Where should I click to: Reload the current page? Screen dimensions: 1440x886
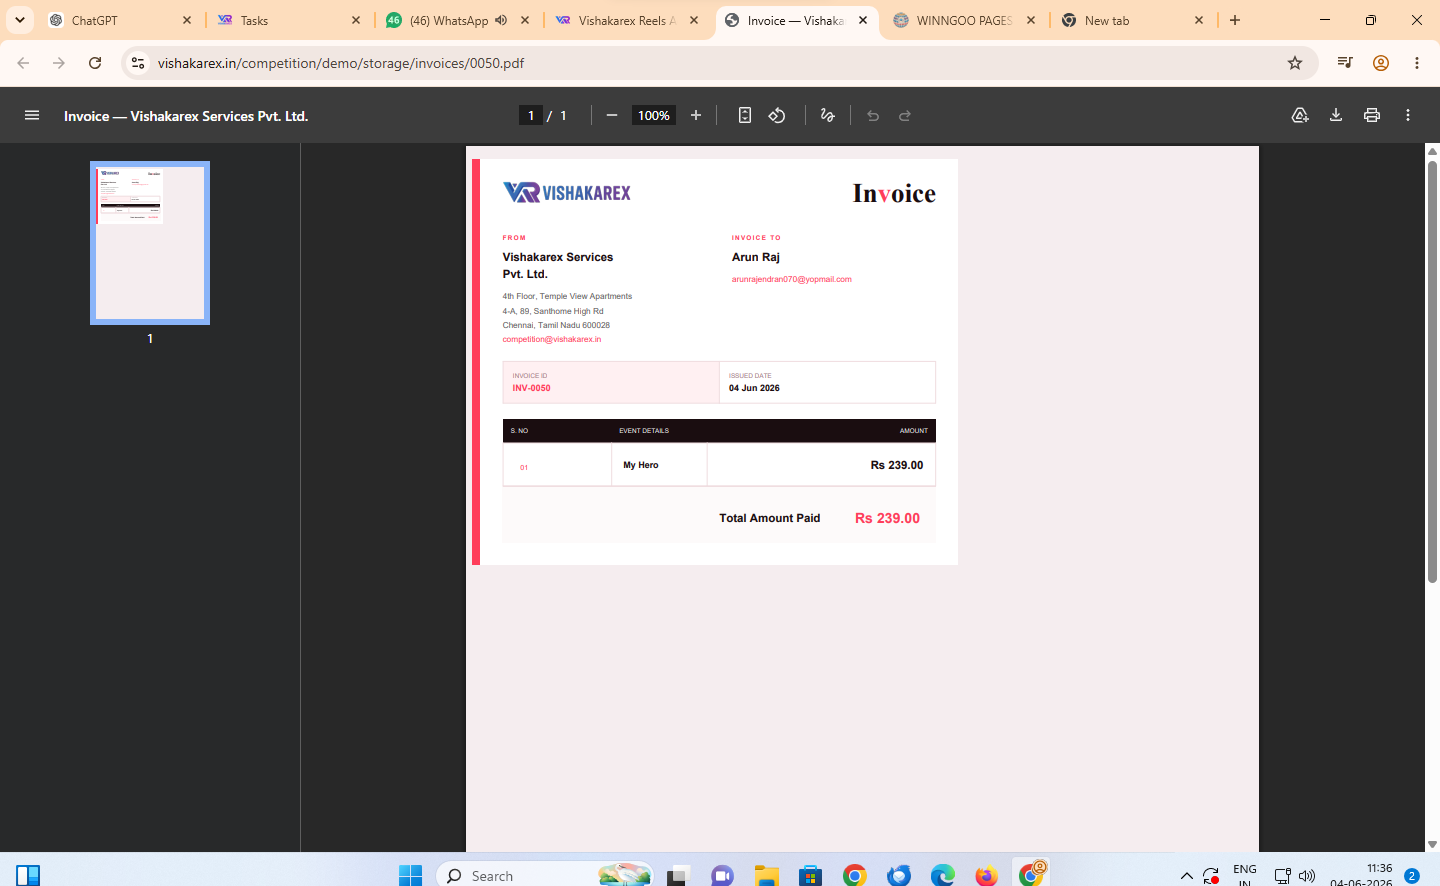[95, 63]
